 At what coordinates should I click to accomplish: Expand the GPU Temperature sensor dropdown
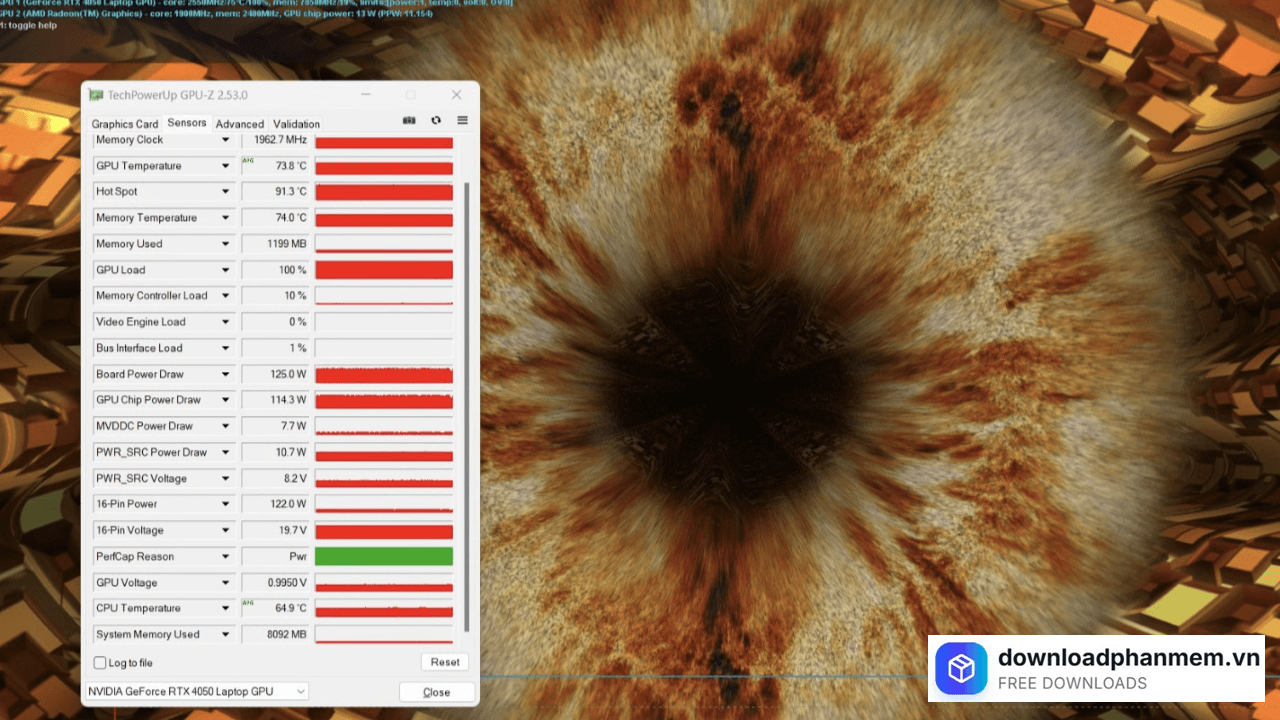click(x=225, y=166)
